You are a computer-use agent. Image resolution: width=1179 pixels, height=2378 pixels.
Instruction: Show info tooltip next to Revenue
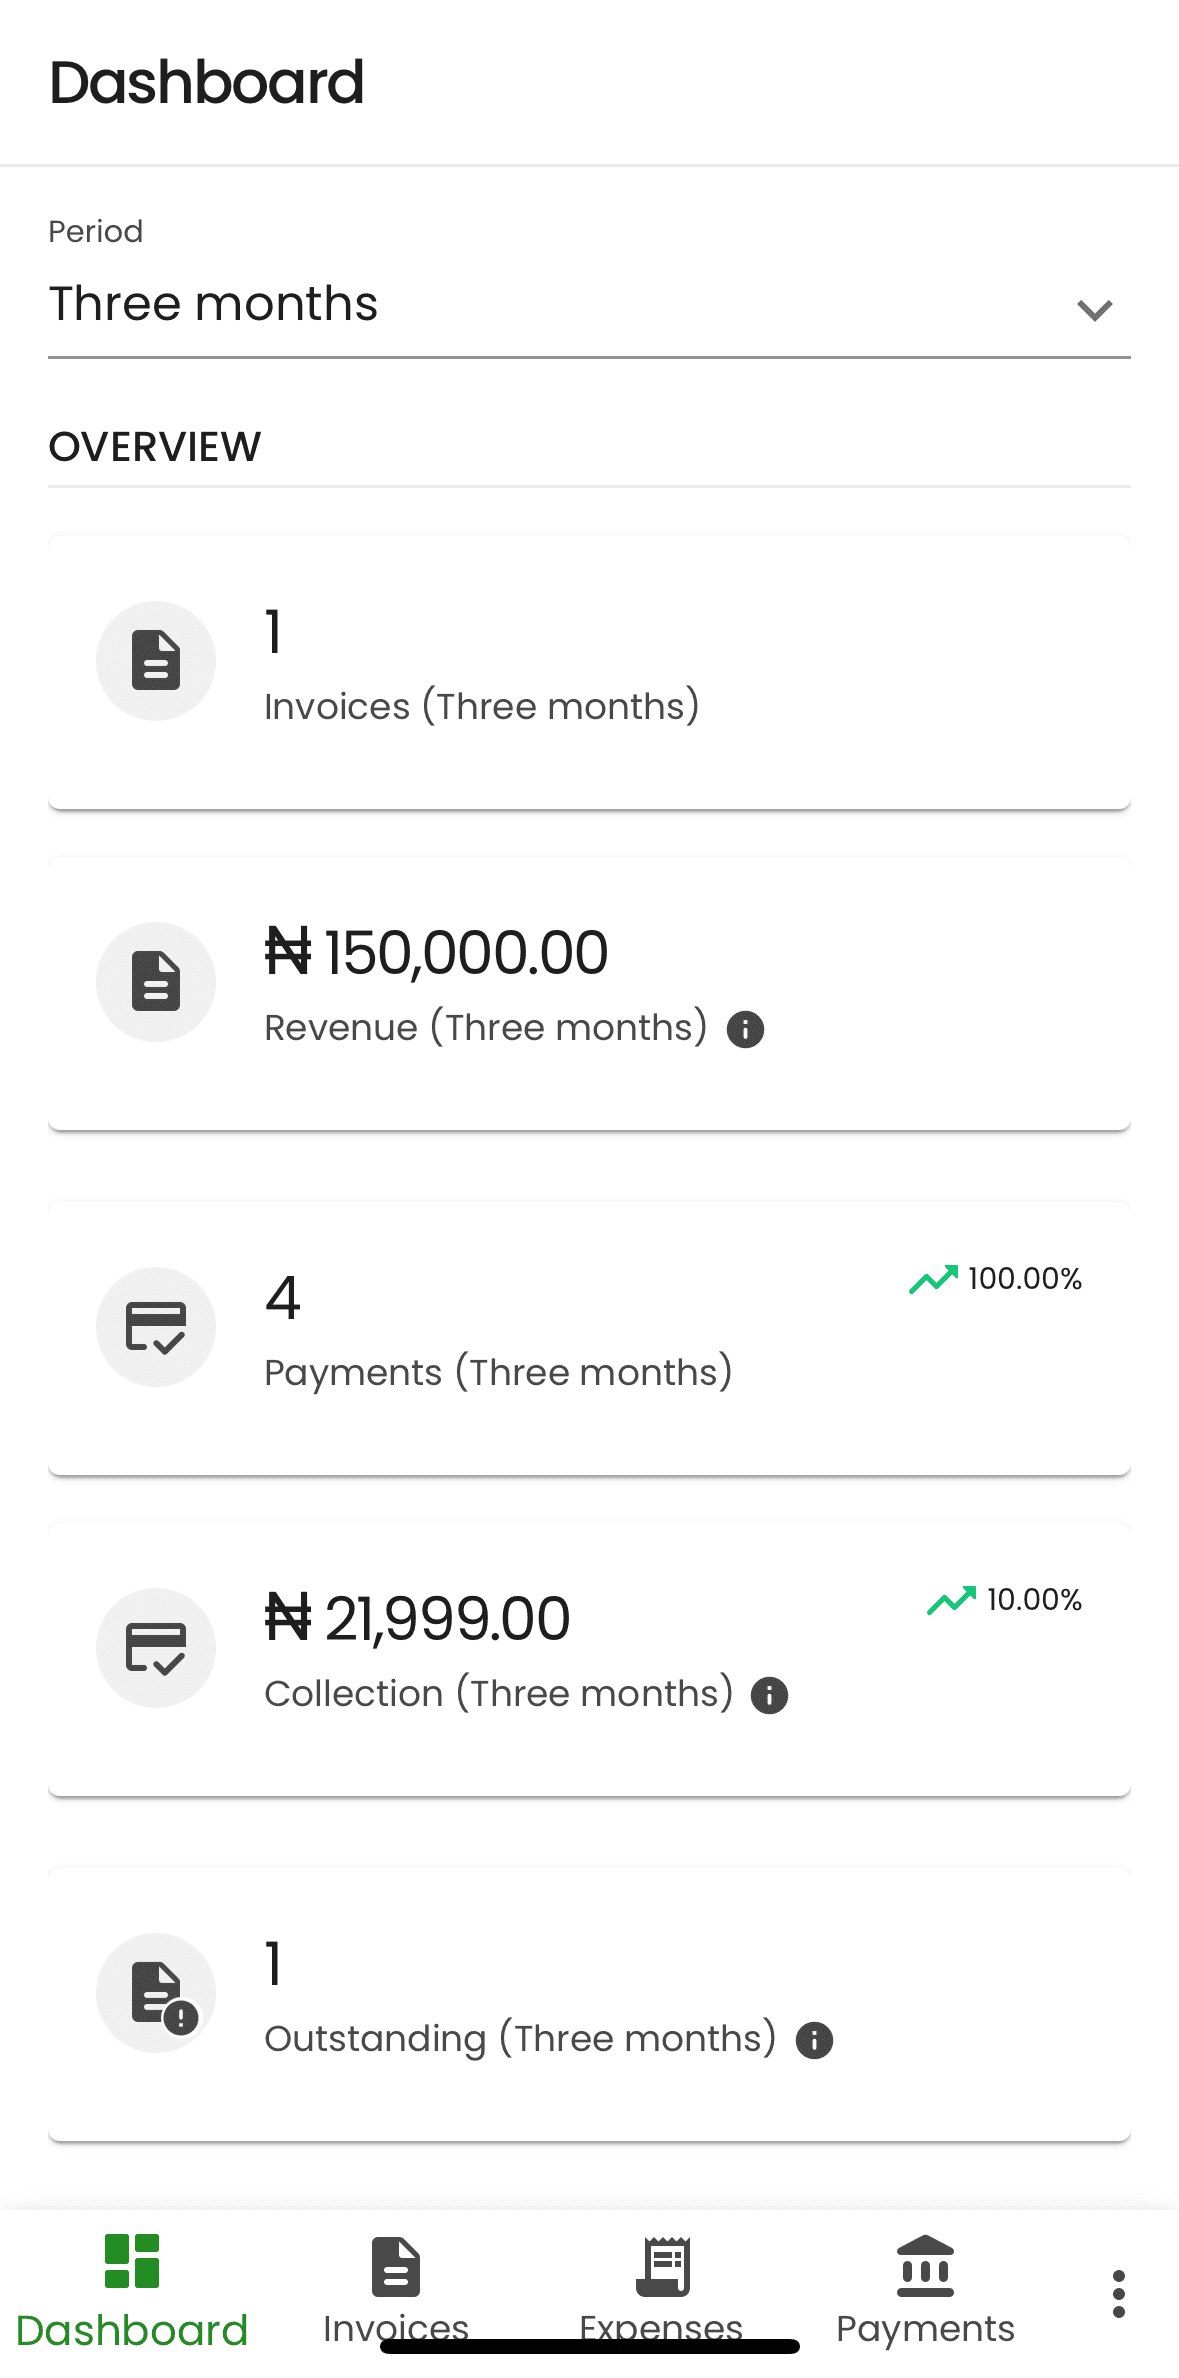point(745,1029)
